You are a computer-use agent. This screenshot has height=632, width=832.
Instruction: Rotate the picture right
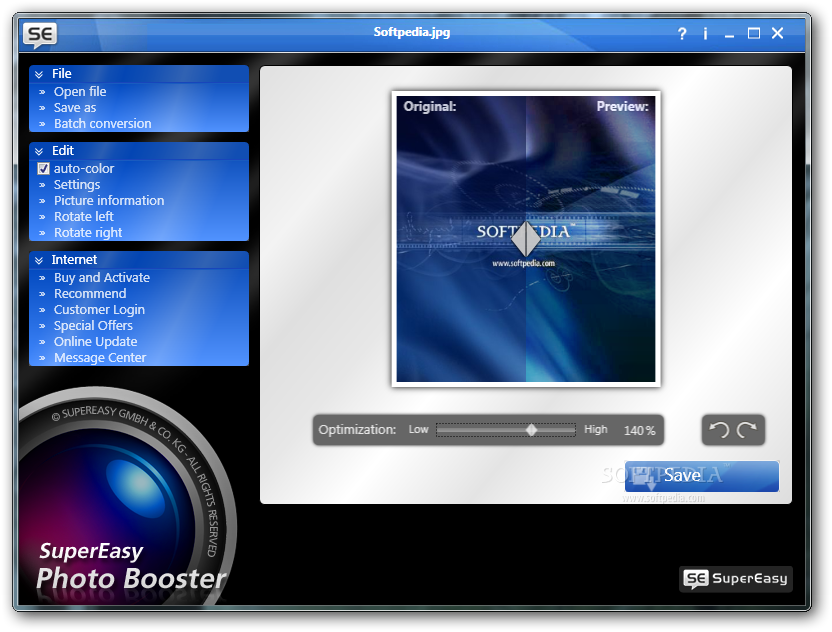[88, 232]
